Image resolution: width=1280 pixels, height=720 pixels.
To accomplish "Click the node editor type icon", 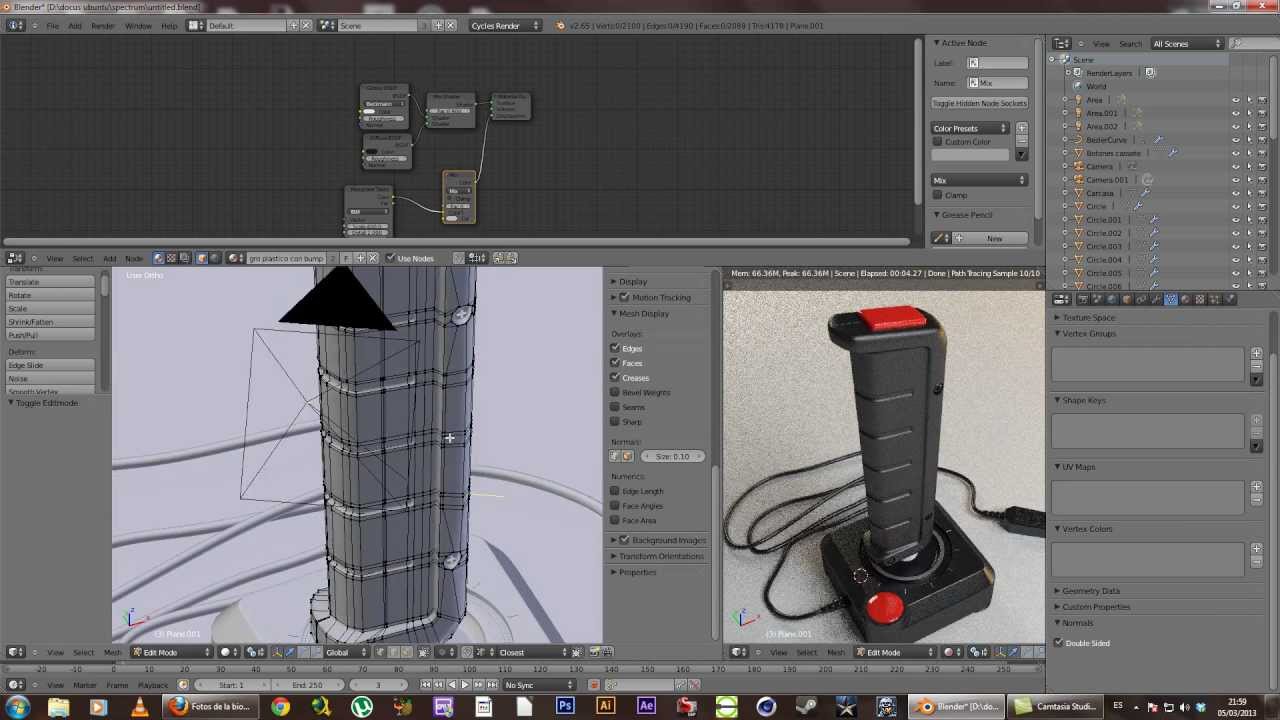I will tap(15, 258).
